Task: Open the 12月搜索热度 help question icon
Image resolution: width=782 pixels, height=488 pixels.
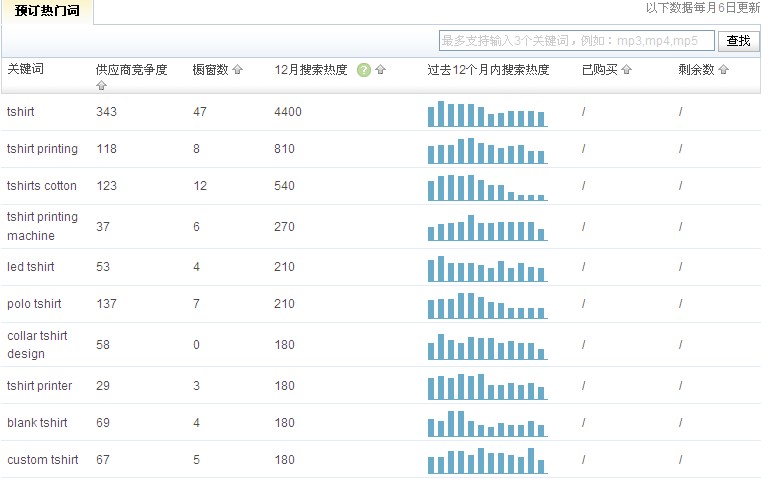Action: [364, 70]
